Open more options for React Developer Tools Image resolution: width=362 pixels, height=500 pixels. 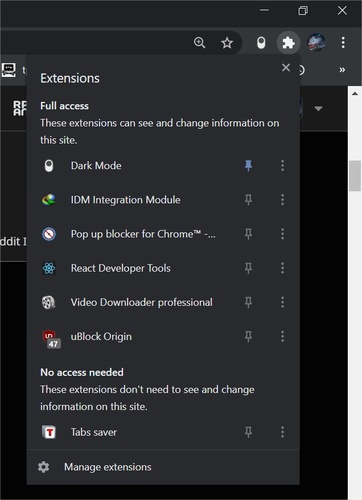point(282,268)
